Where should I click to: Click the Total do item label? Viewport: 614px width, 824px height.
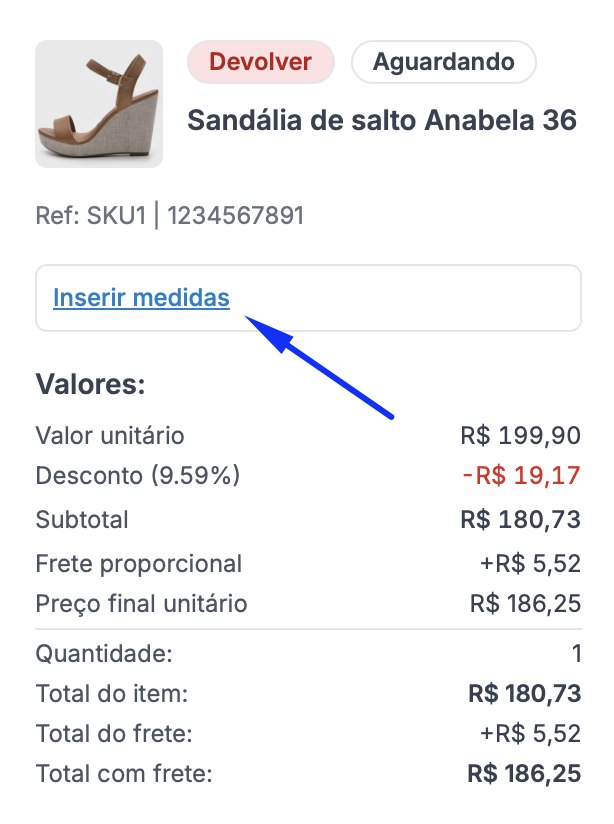coord(112,693)
